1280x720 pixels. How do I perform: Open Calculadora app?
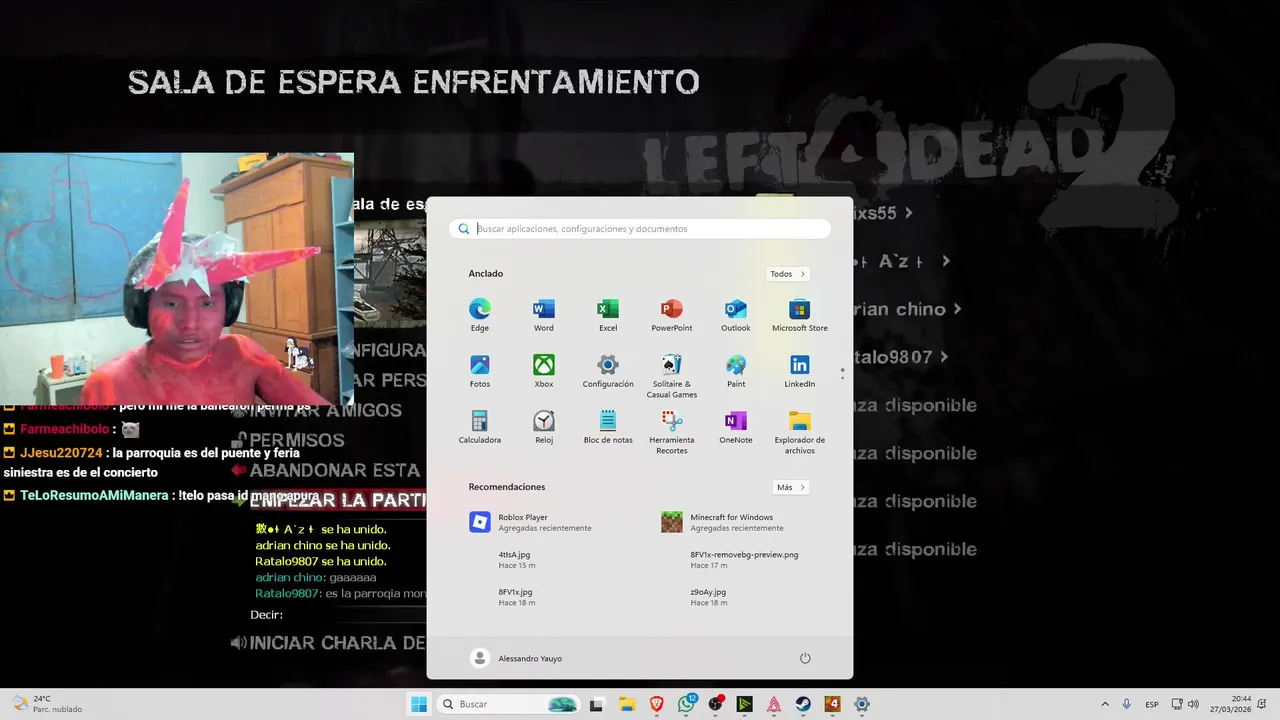[480, 427]
